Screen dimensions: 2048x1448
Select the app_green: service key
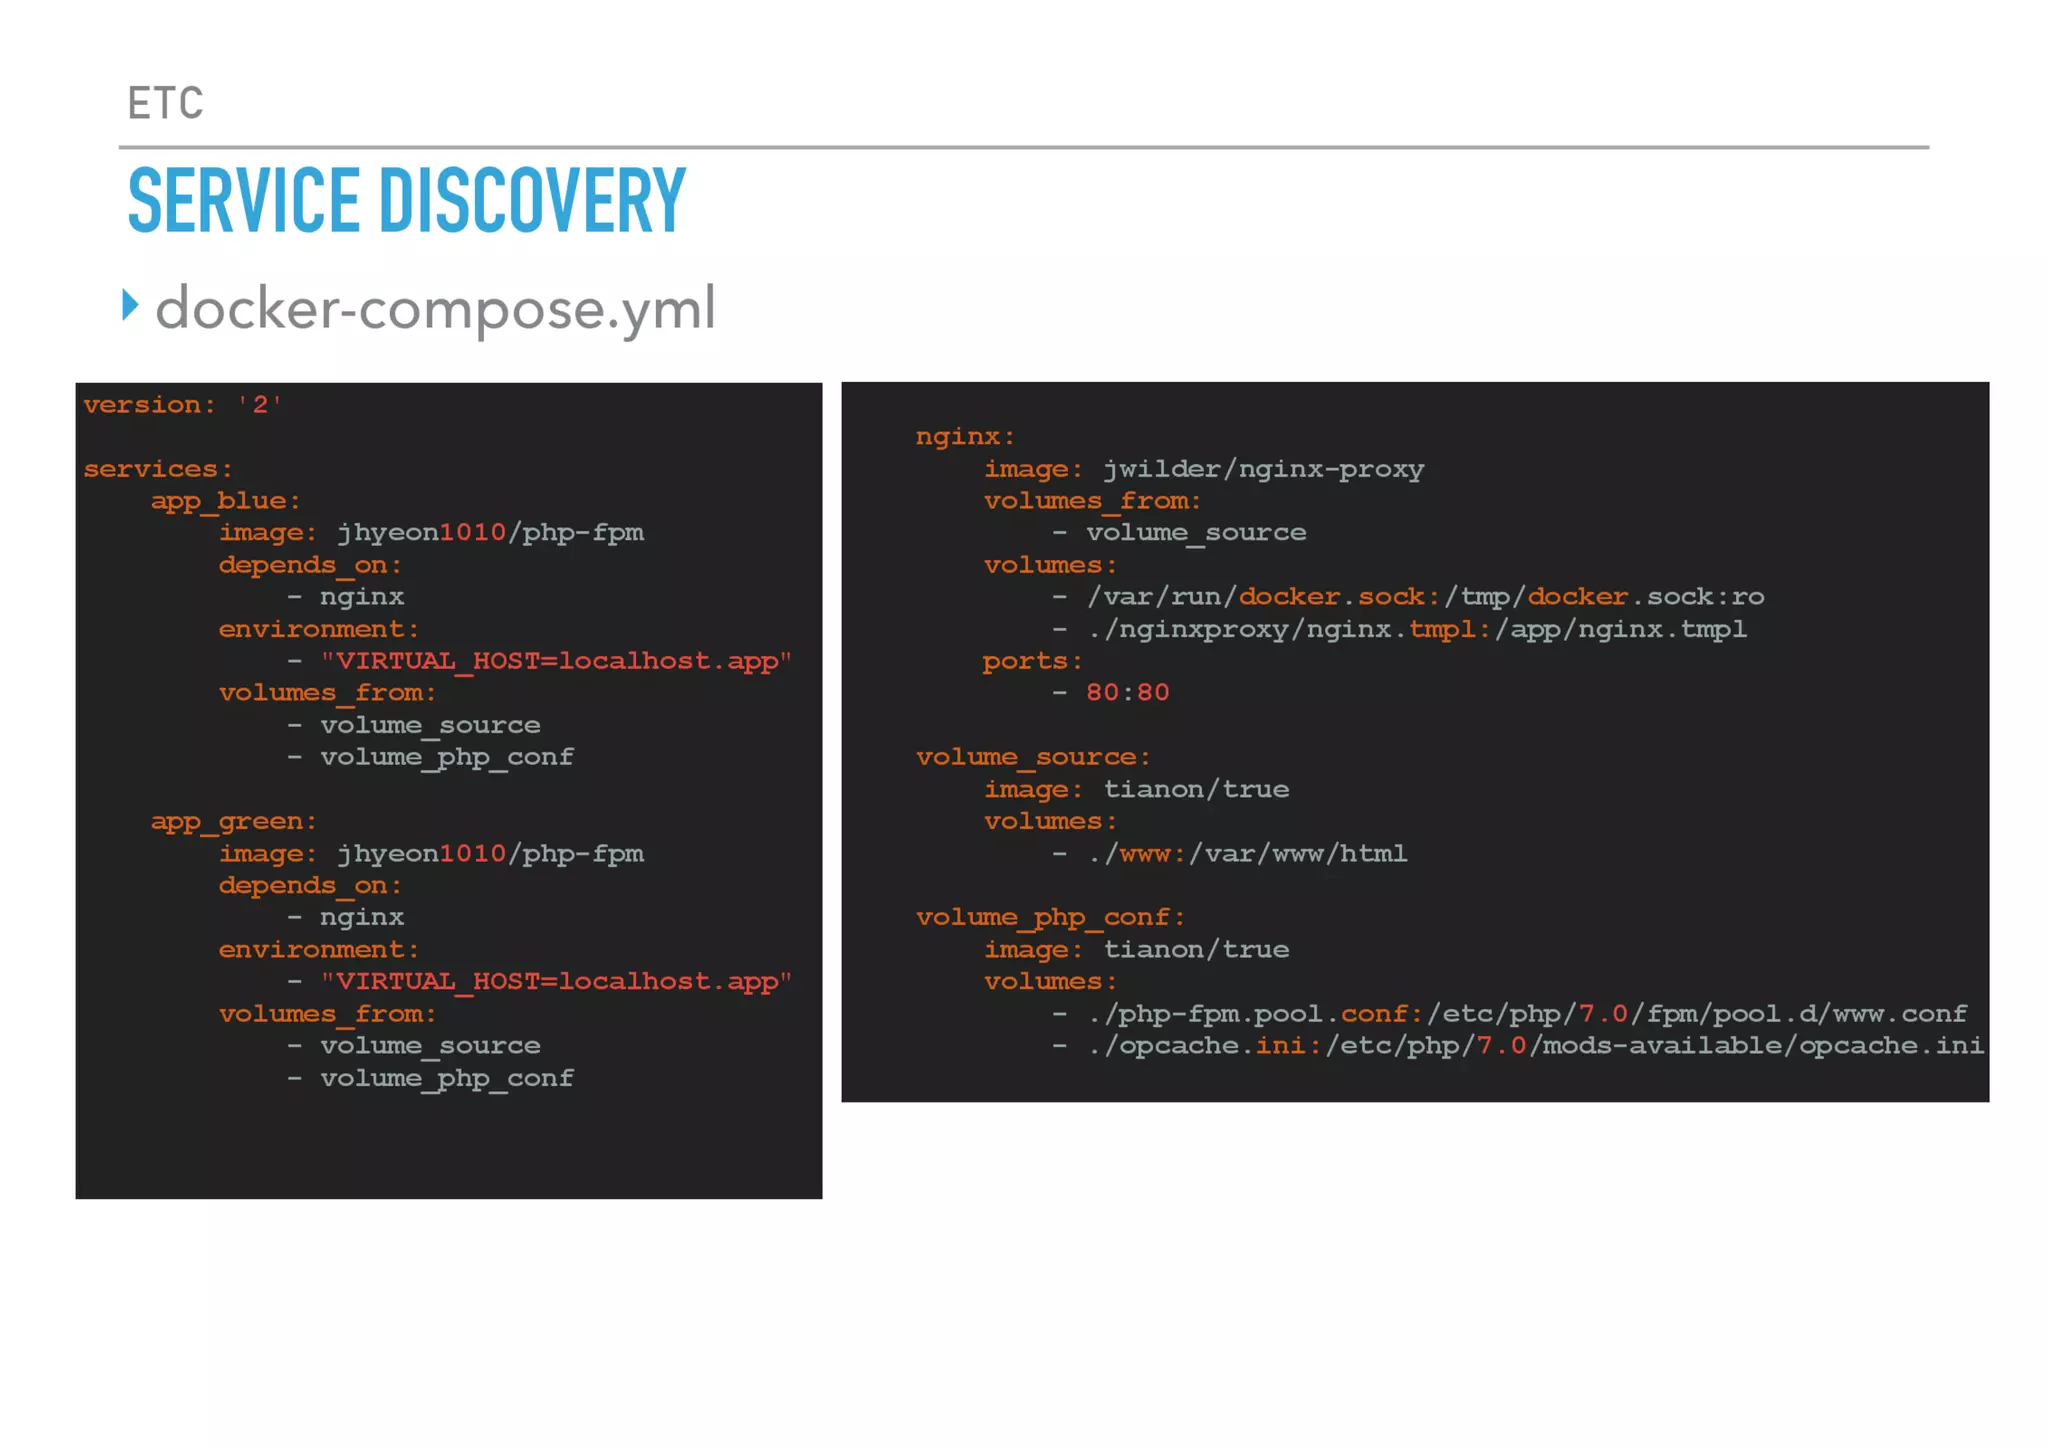233,822
